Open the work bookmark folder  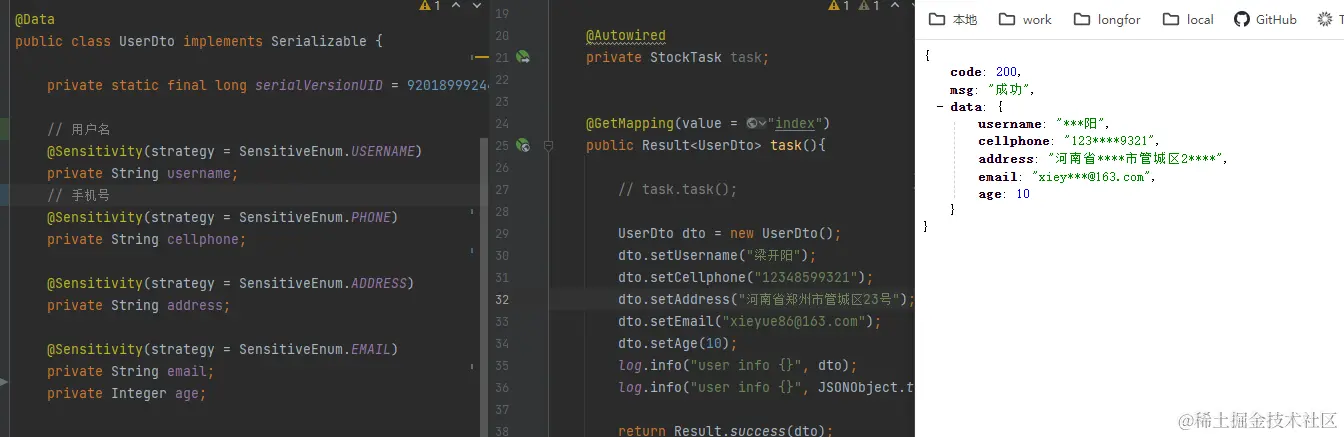pos(1025,19)
